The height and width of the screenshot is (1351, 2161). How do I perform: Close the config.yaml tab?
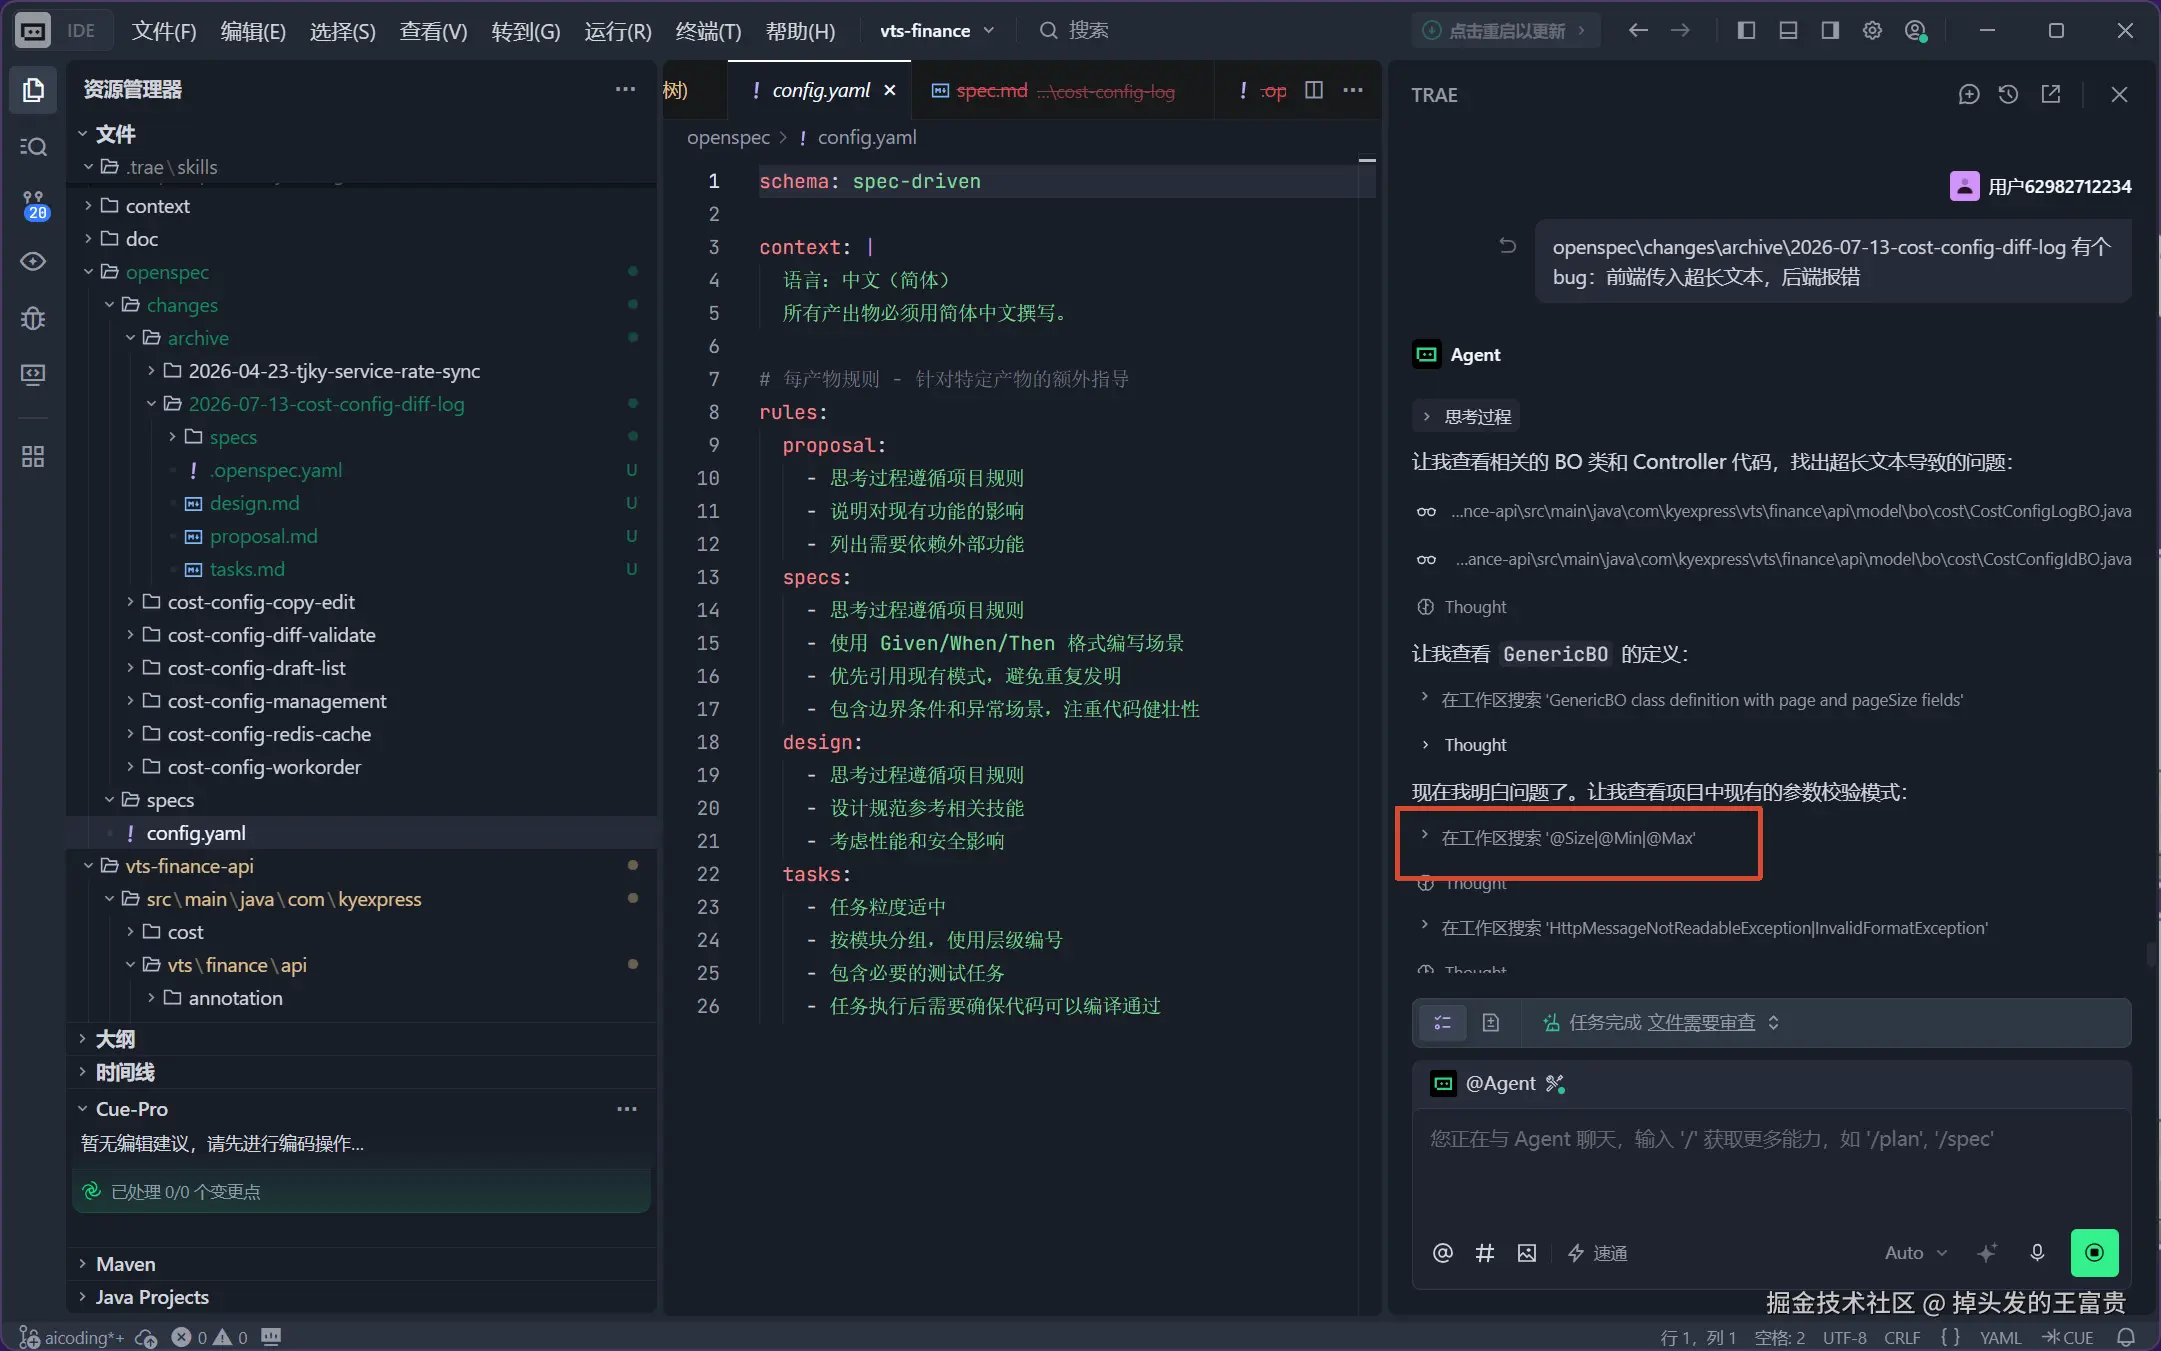pyautogui.click(x=889, y=91)
